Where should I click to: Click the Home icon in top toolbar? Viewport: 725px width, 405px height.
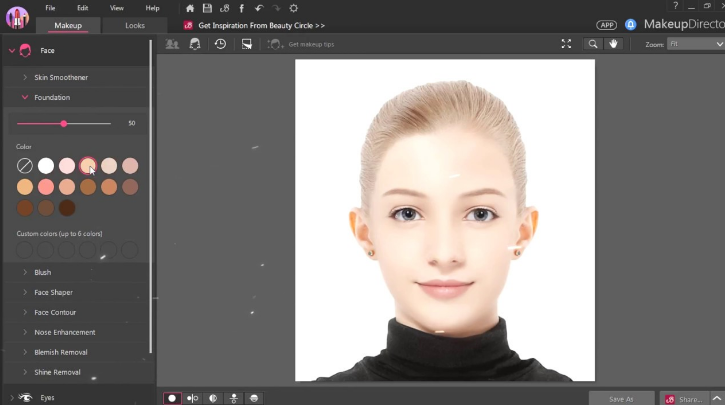click(190, 8)
